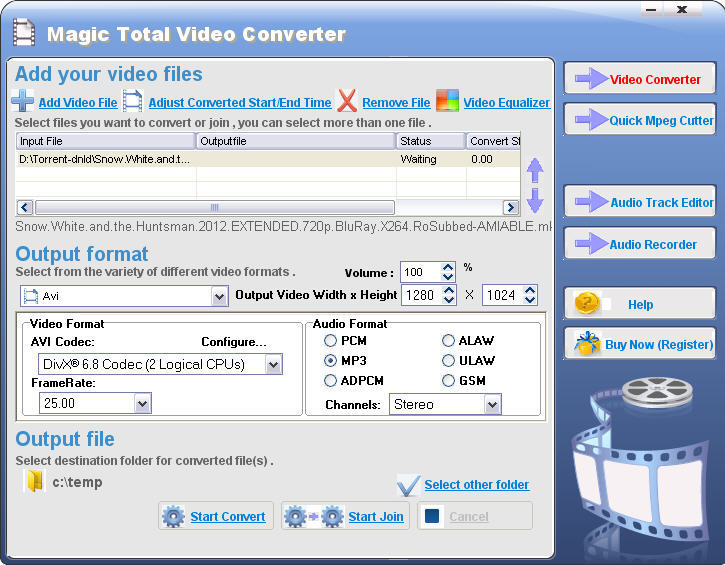Select the Snow.White input file row

coord(268,159)
